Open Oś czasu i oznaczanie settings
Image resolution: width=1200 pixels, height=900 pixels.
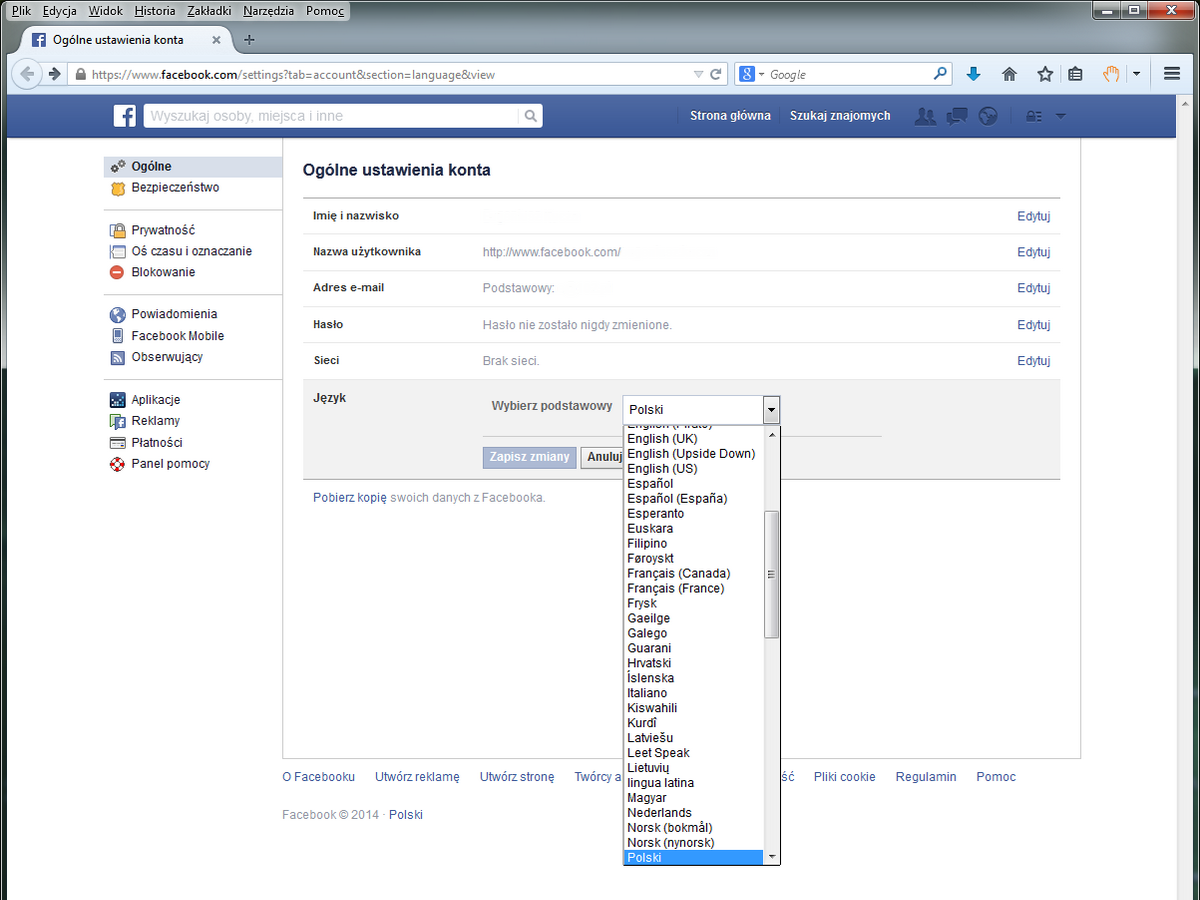click(x=193, y=251)
